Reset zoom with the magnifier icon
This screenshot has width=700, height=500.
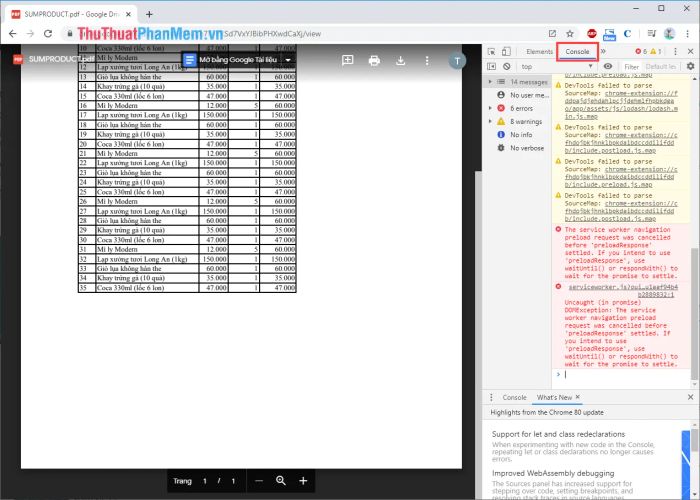tap(281, 480)
